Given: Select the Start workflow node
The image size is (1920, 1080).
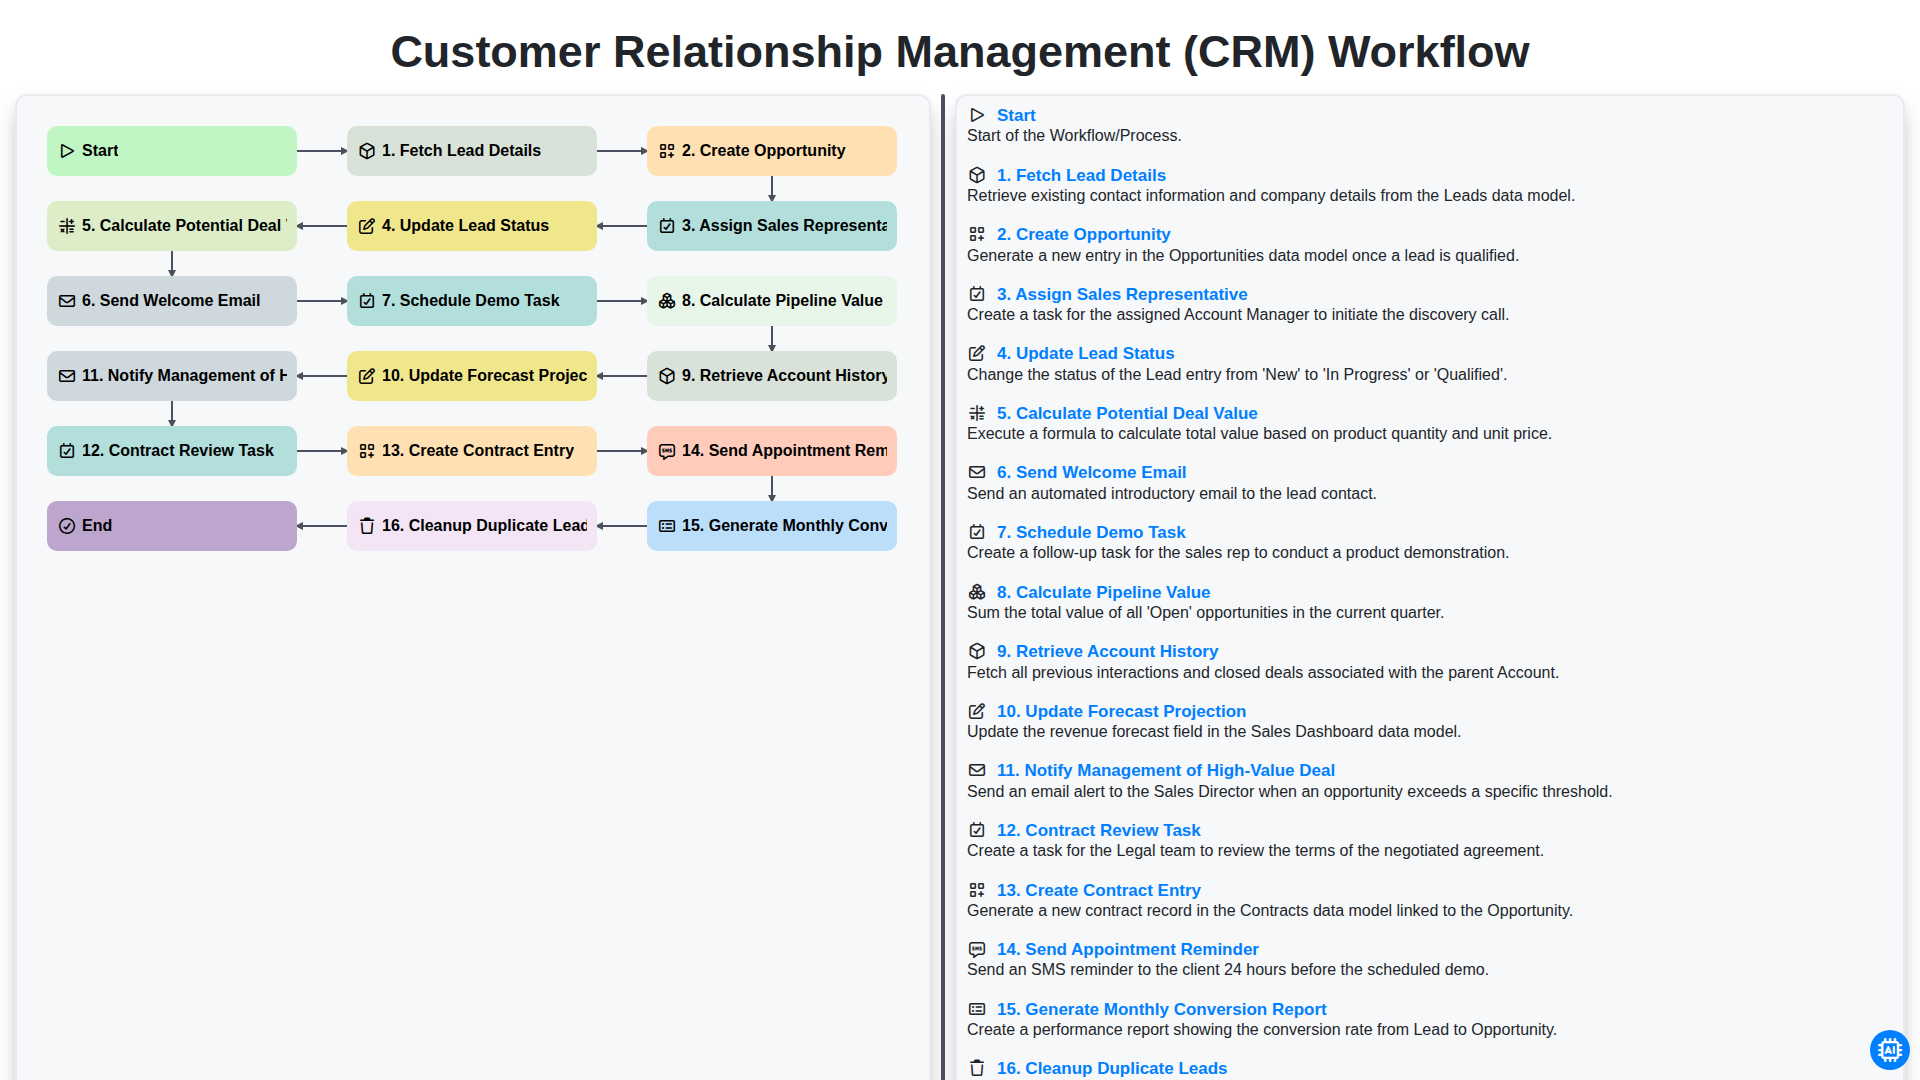Looking at the screenshot, I should (x=172, y=151).
